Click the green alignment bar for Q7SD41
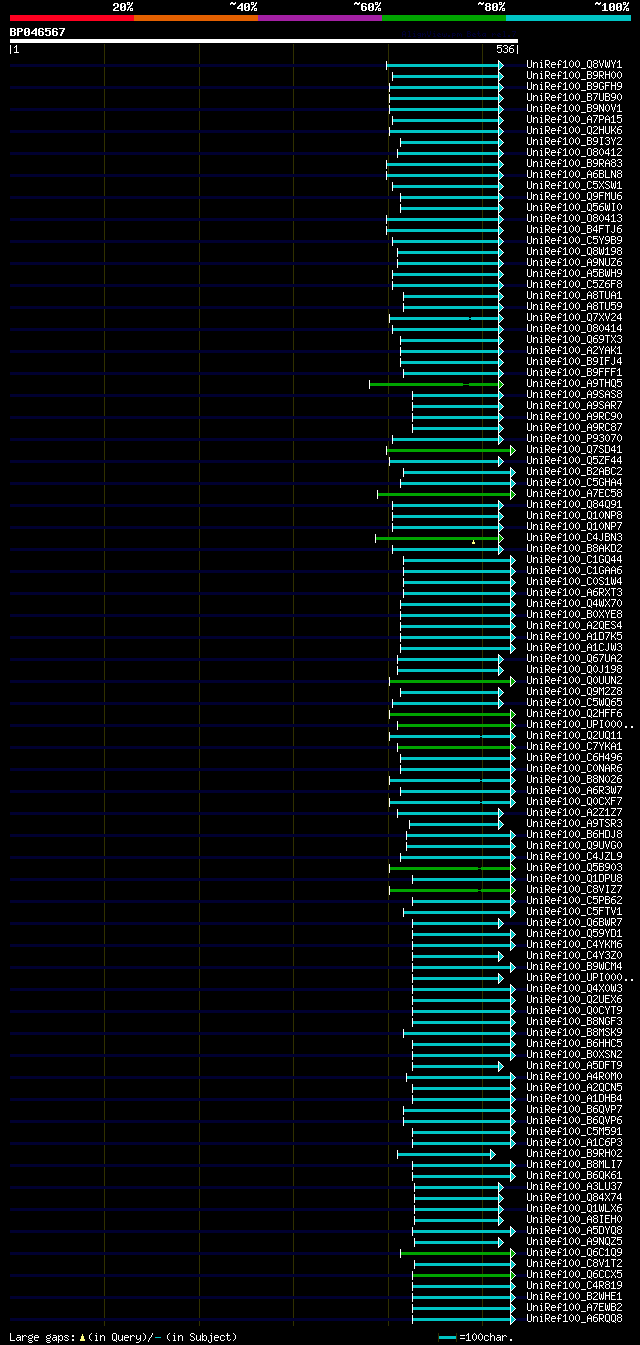Screen dimensions: 640x1345 [x=451, y=450]
